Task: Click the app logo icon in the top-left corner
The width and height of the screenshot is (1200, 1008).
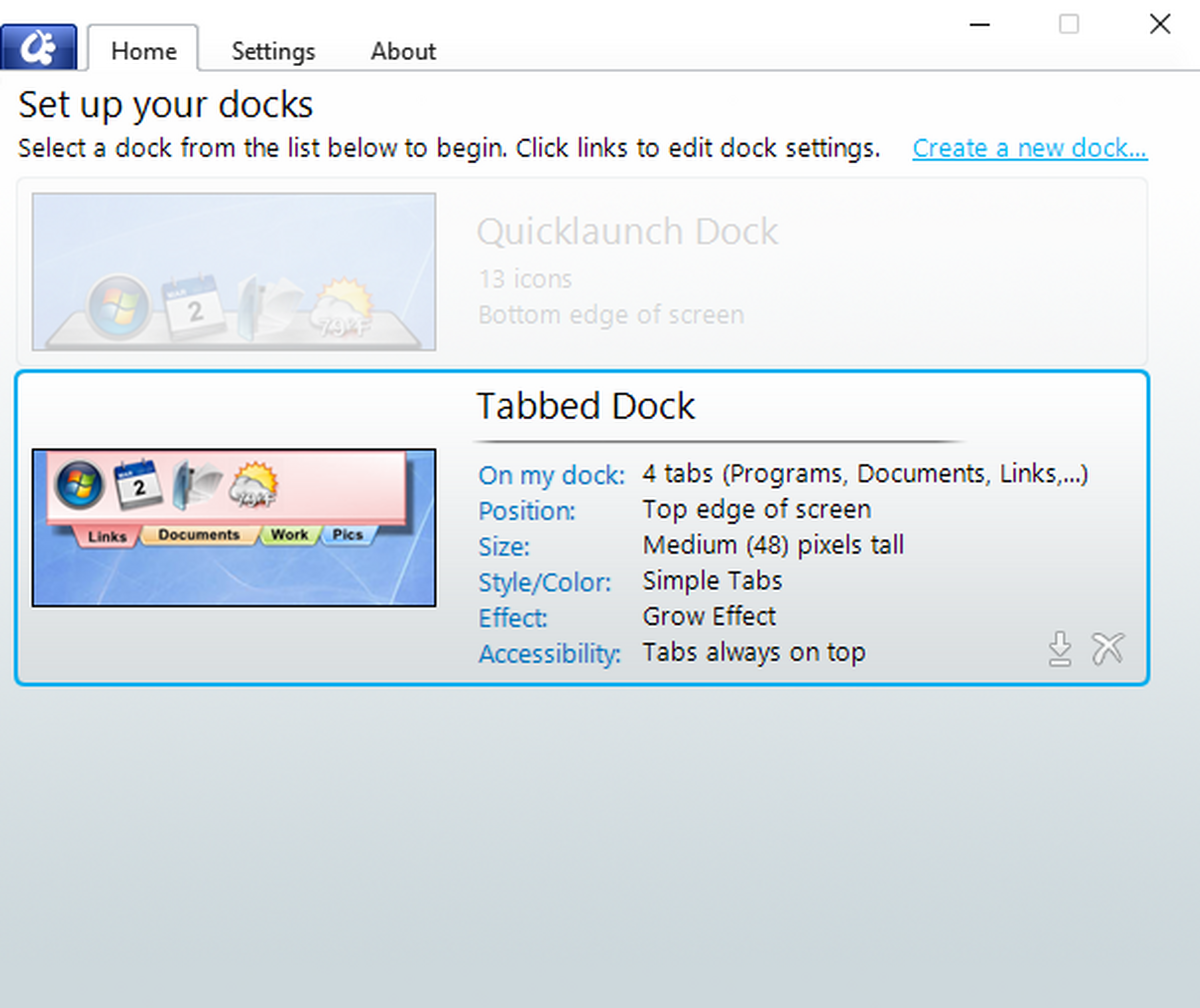Action: pos(40,46)
